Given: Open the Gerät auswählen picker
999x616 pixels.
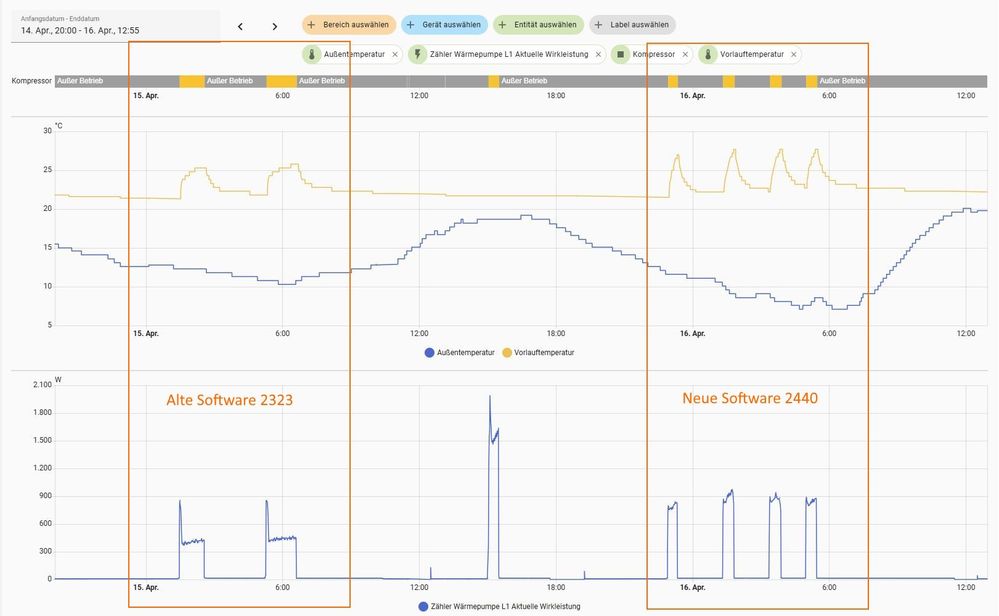Looking at the screenshot, I should click(444, 25).
